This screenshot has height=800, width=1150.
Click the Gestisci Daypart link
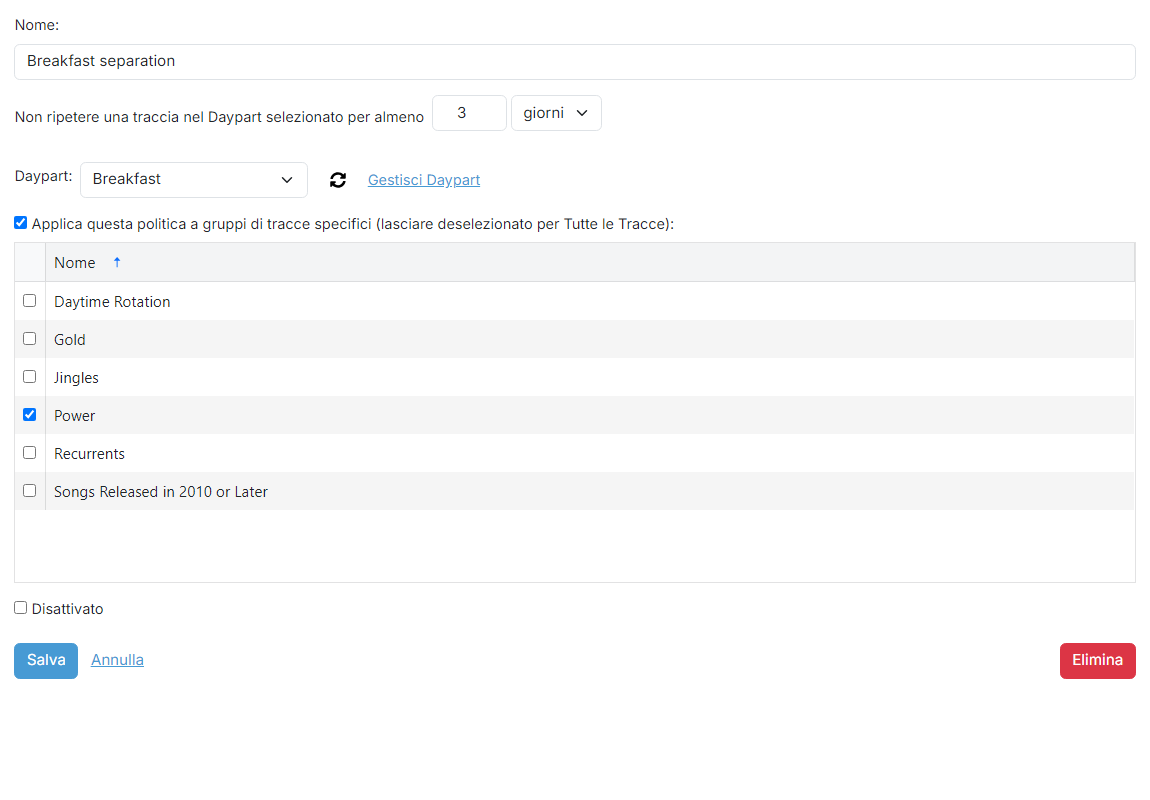click(424, 180)
